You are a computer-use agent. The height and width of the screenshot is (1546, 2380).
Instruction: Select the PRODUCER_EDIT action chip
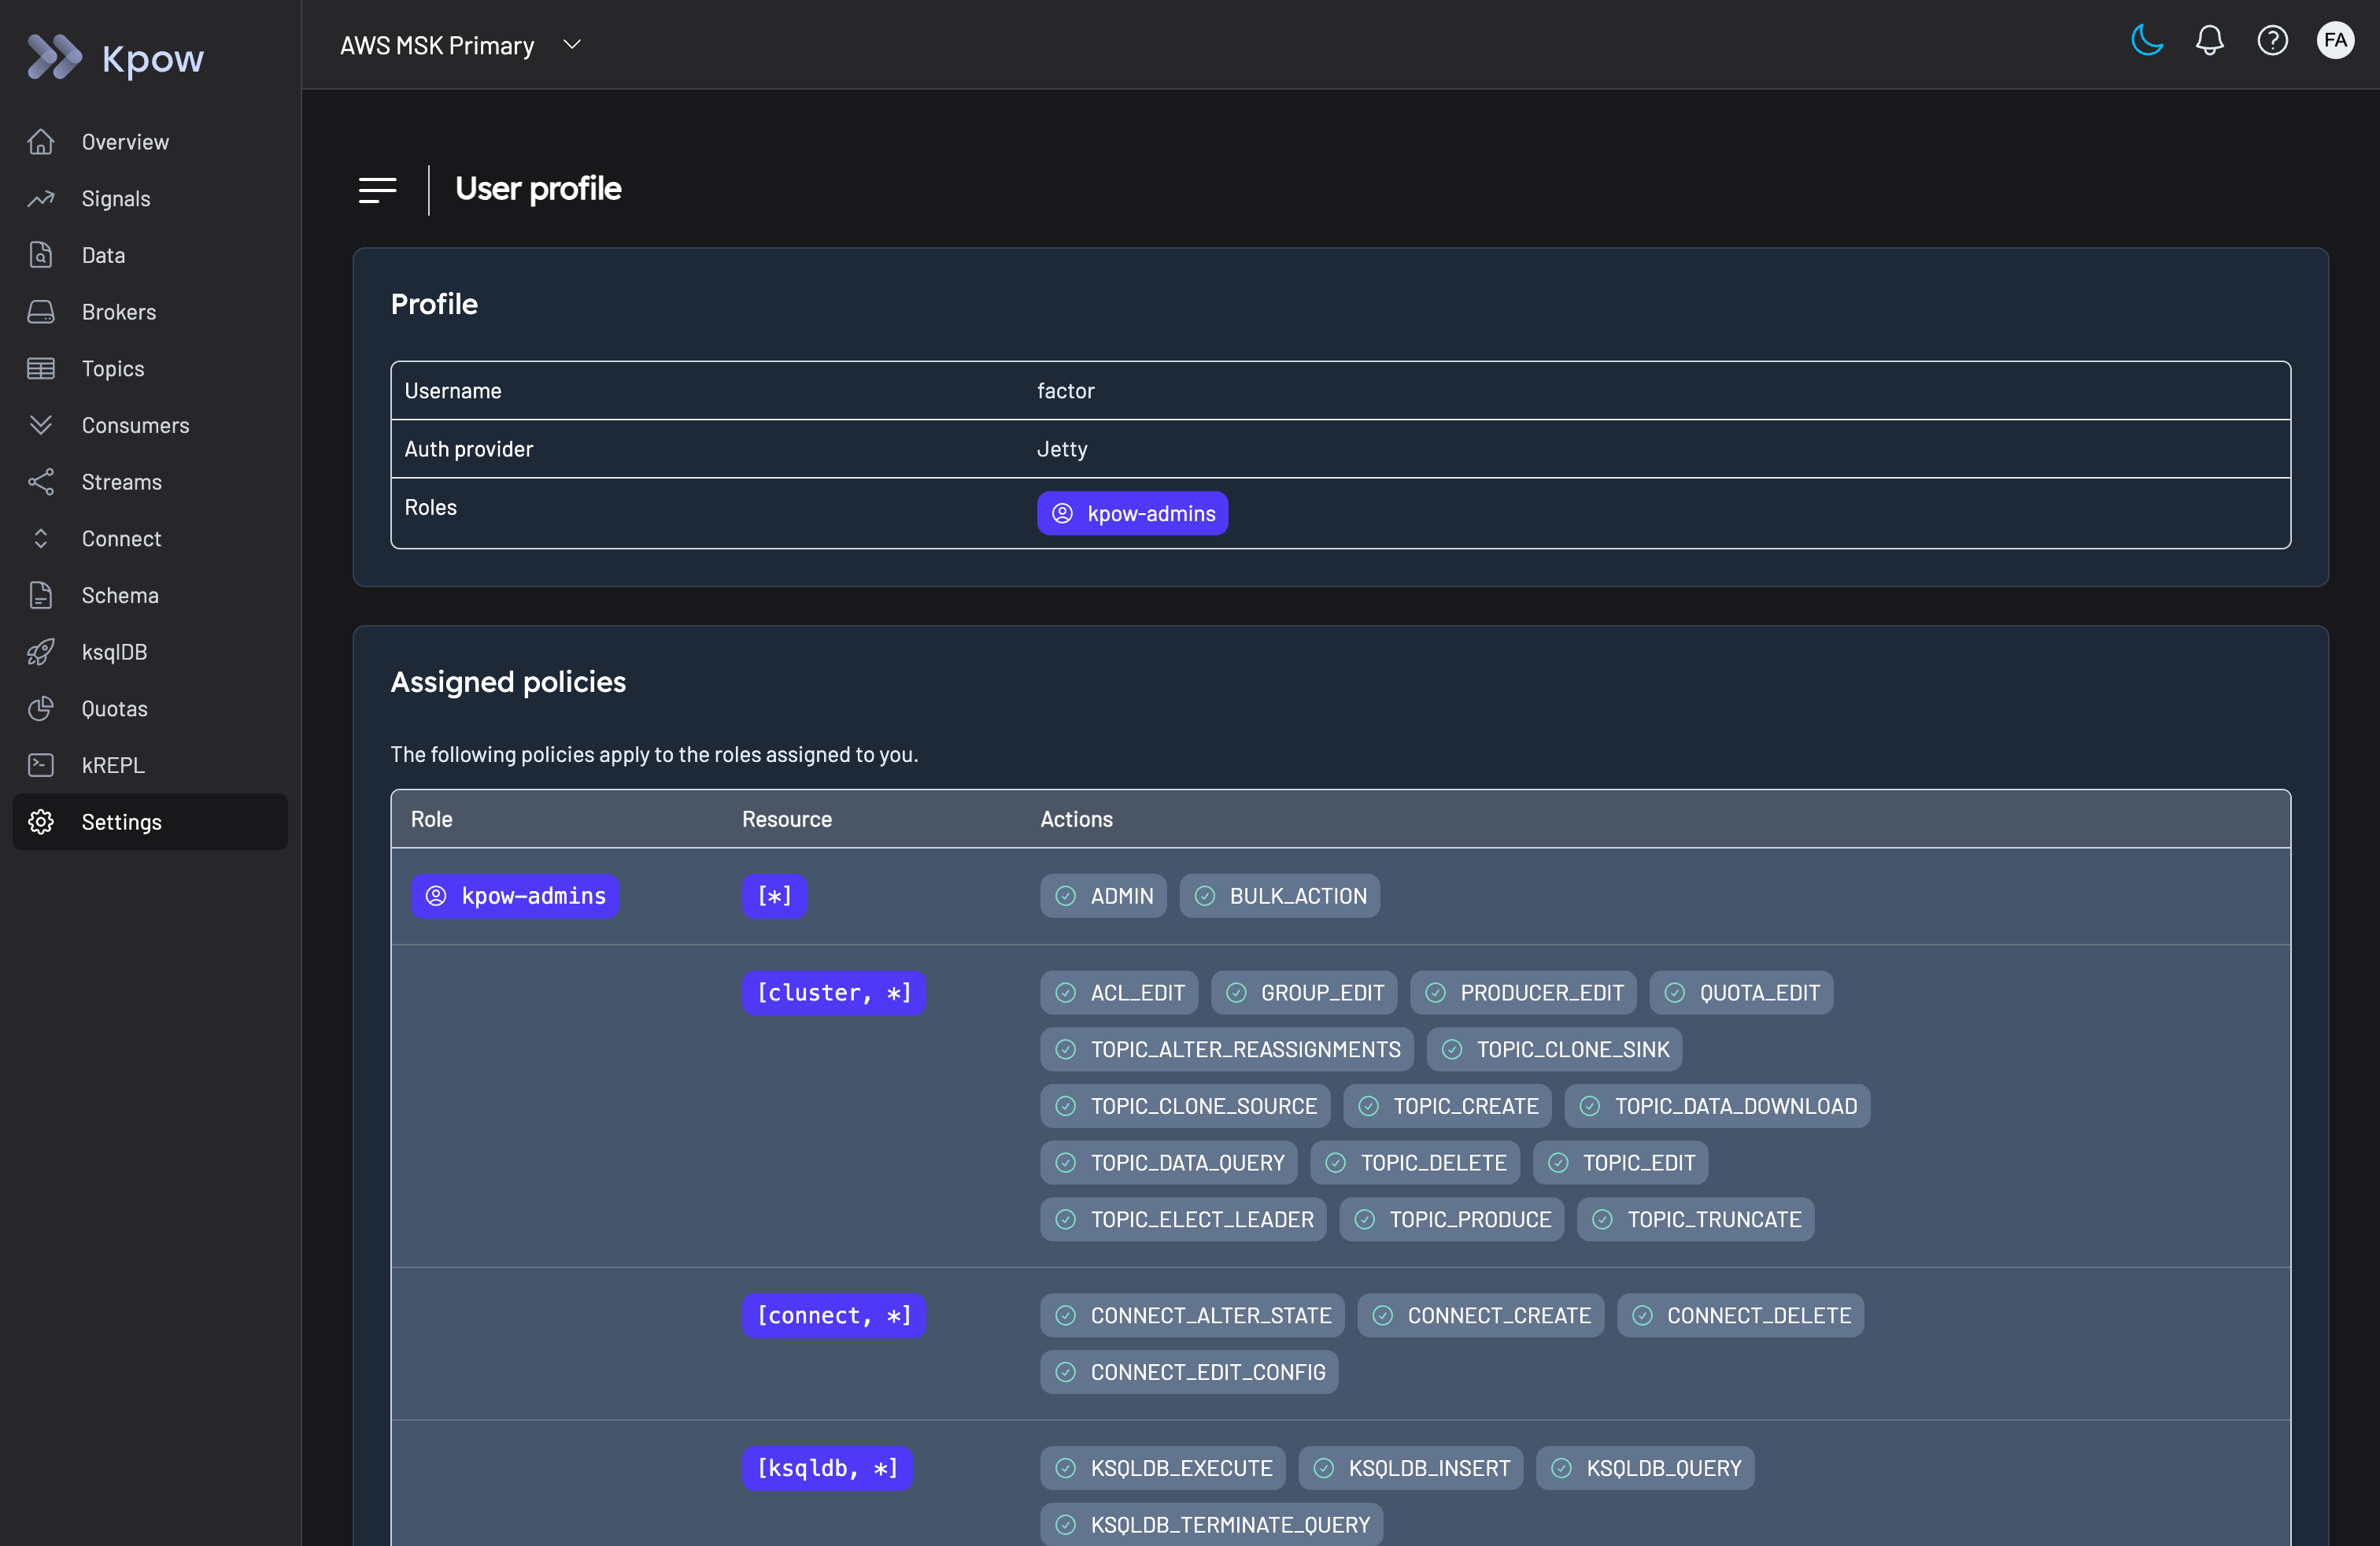[1523, 993]
